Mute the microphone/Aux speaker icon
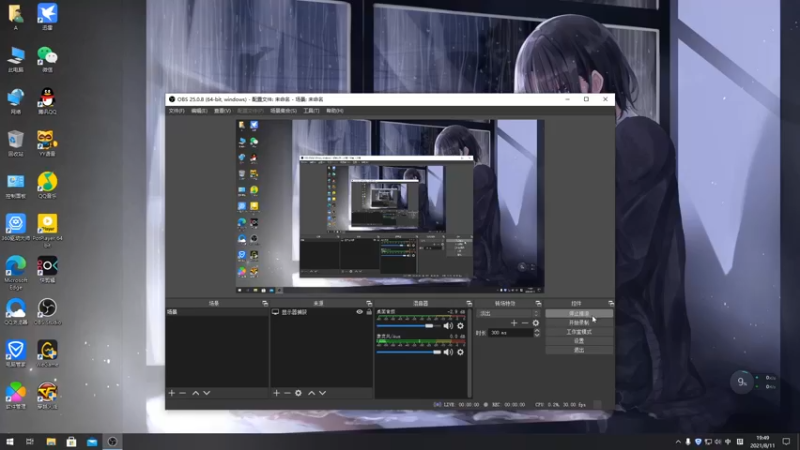 coord(448,352)
